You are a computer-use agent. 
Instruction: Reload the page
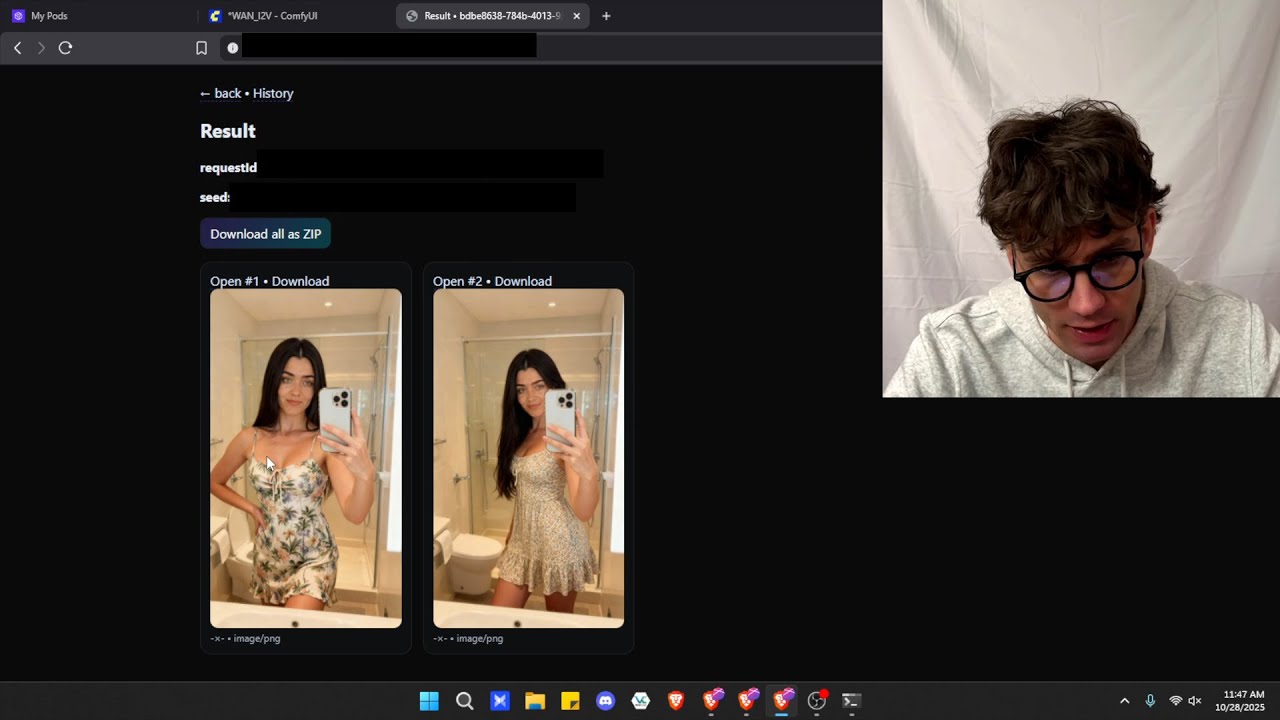[65, 48]
